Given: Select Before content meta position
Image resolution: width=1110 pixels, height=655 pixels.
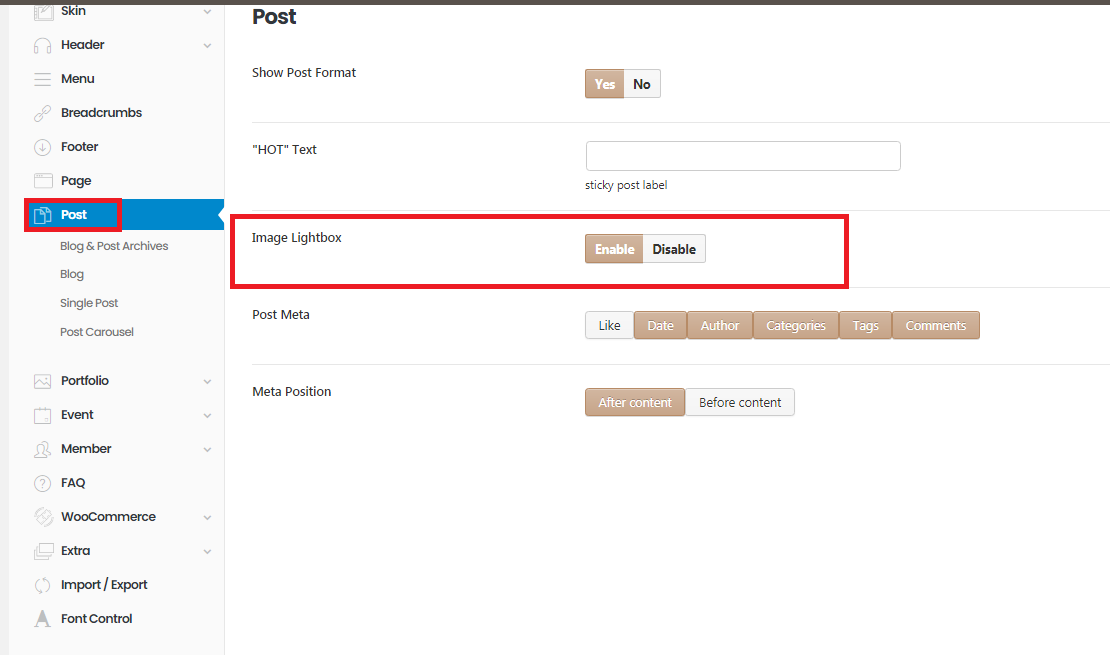Looking at the screenshot, I should 740,403.
